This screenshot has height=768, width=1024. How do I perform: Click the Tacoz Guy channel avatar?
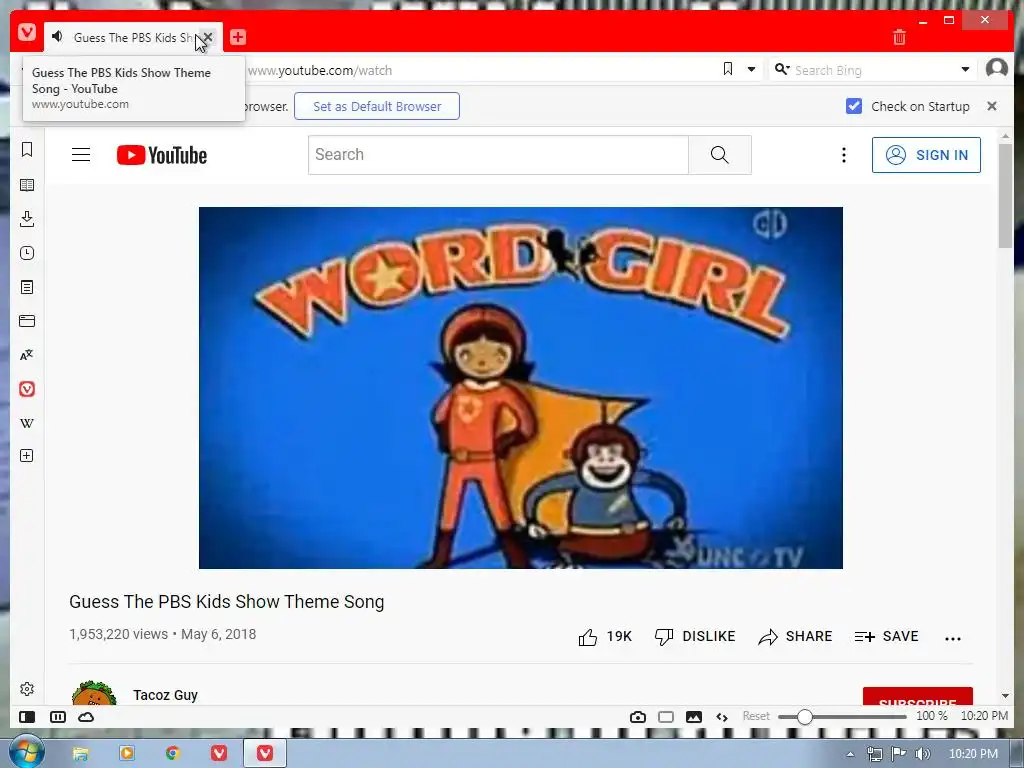pyautogui.click(x=94, y=693)
